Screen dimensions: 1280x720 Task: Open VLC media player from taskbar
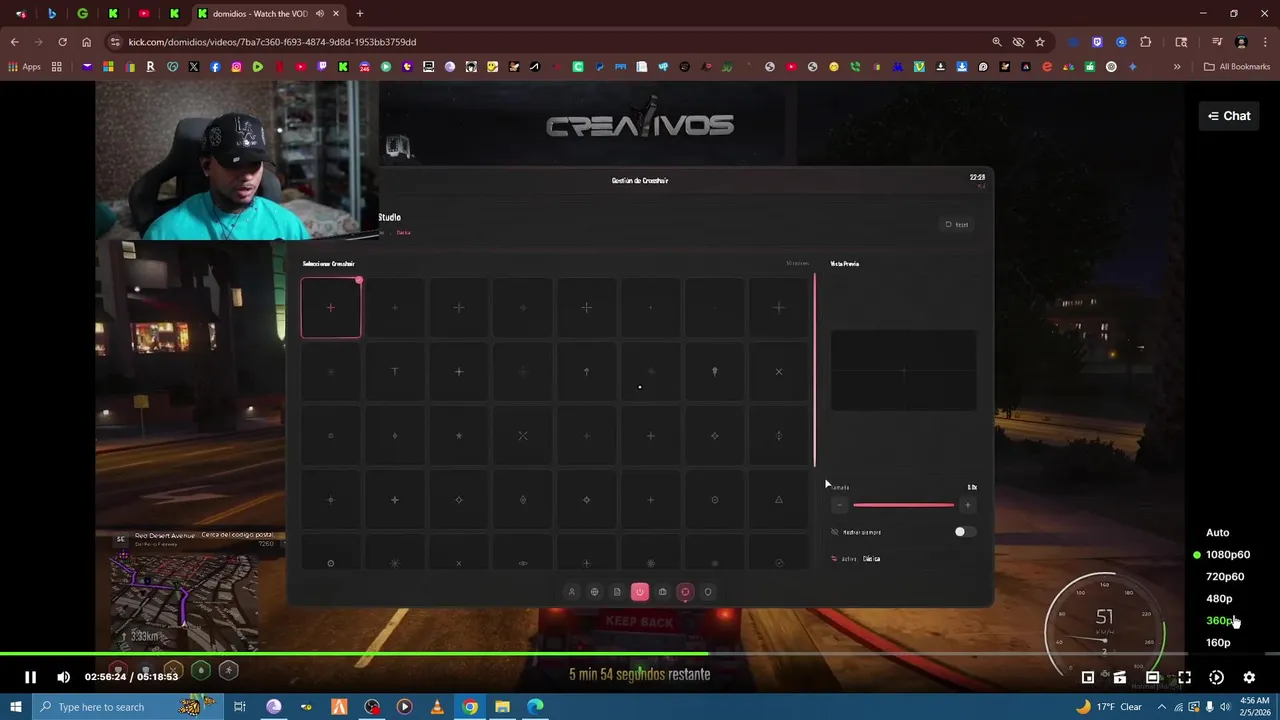point(437,707)
